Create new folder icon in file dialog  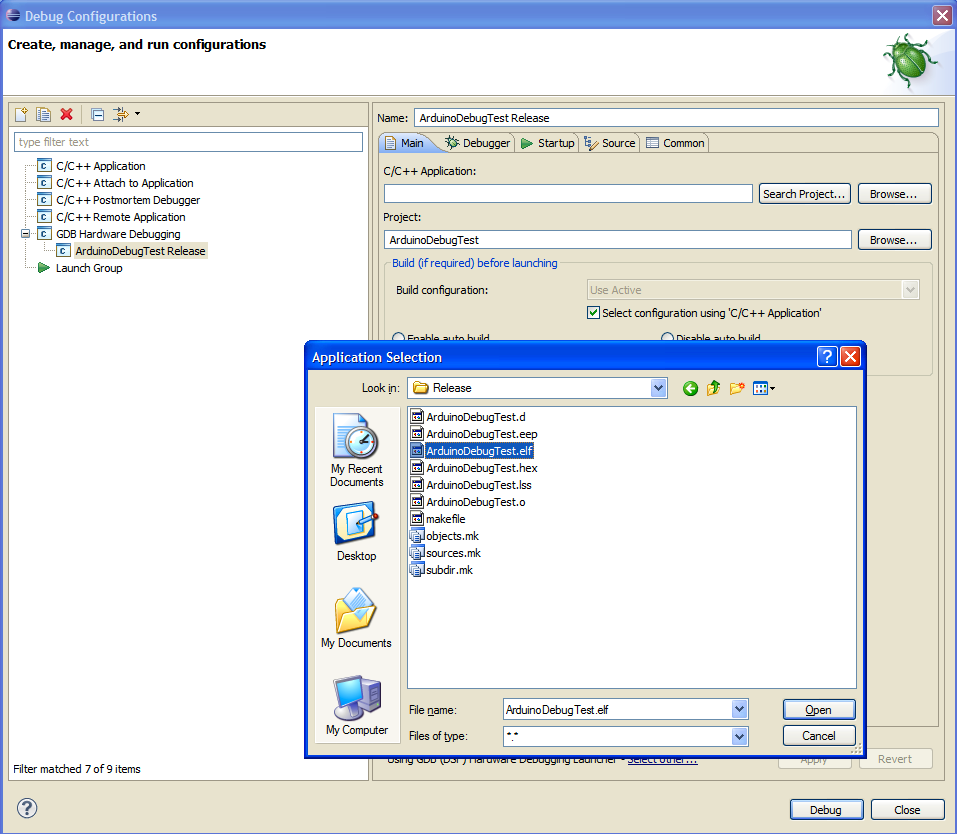pyautogui.click(x=737, y=388)
